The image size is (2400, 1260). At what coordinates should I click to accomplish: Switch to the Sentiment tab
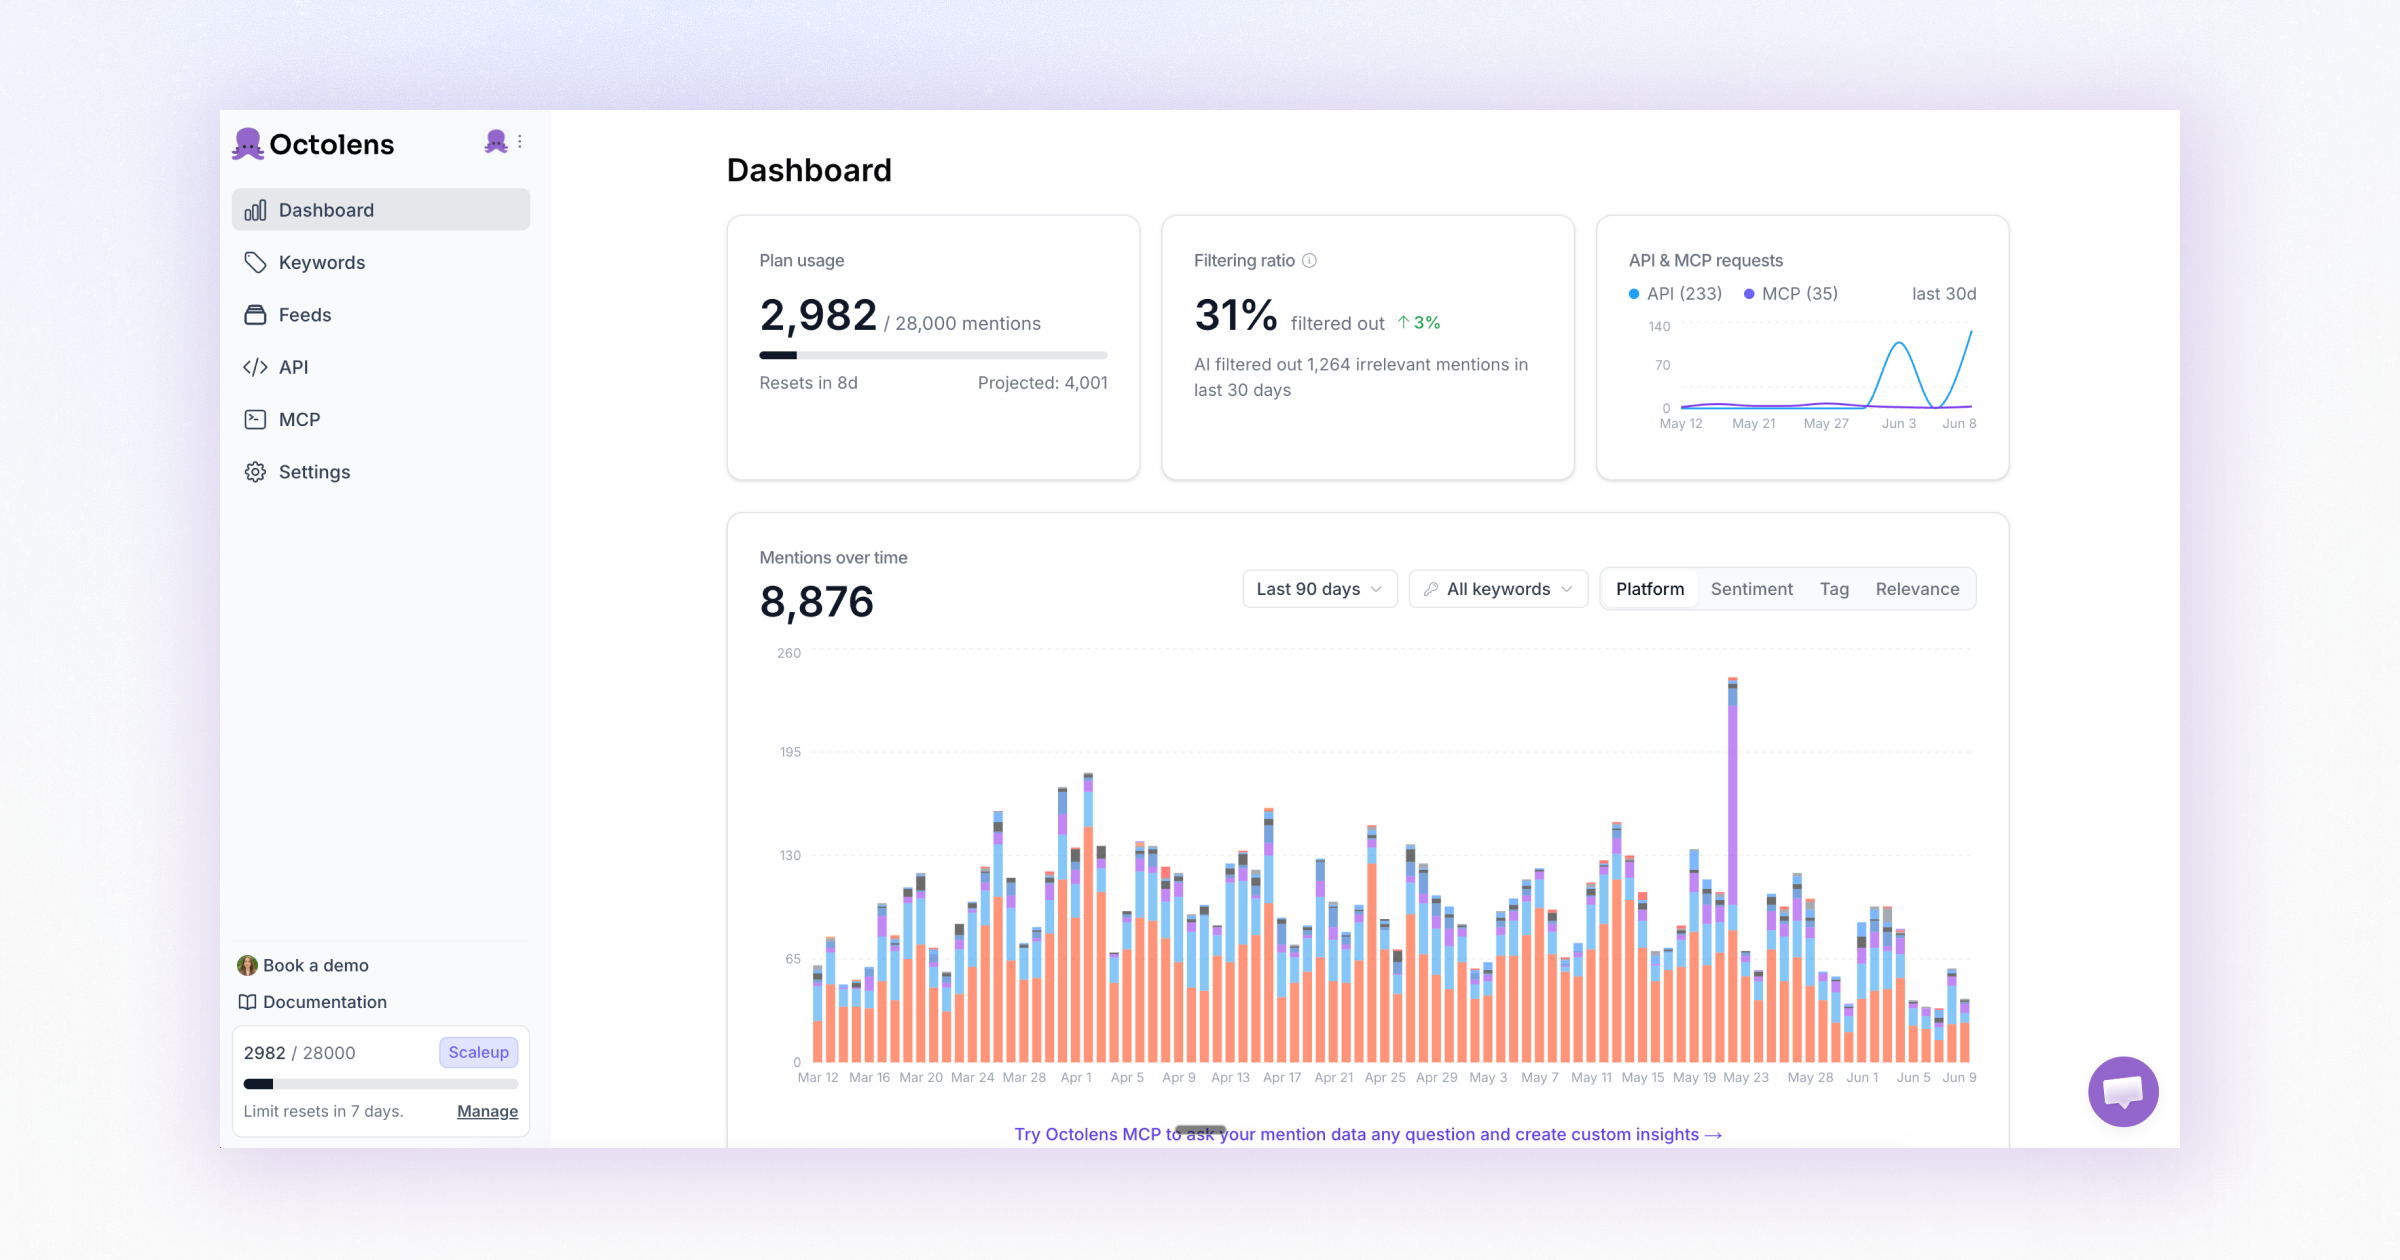pos(1751,589)
